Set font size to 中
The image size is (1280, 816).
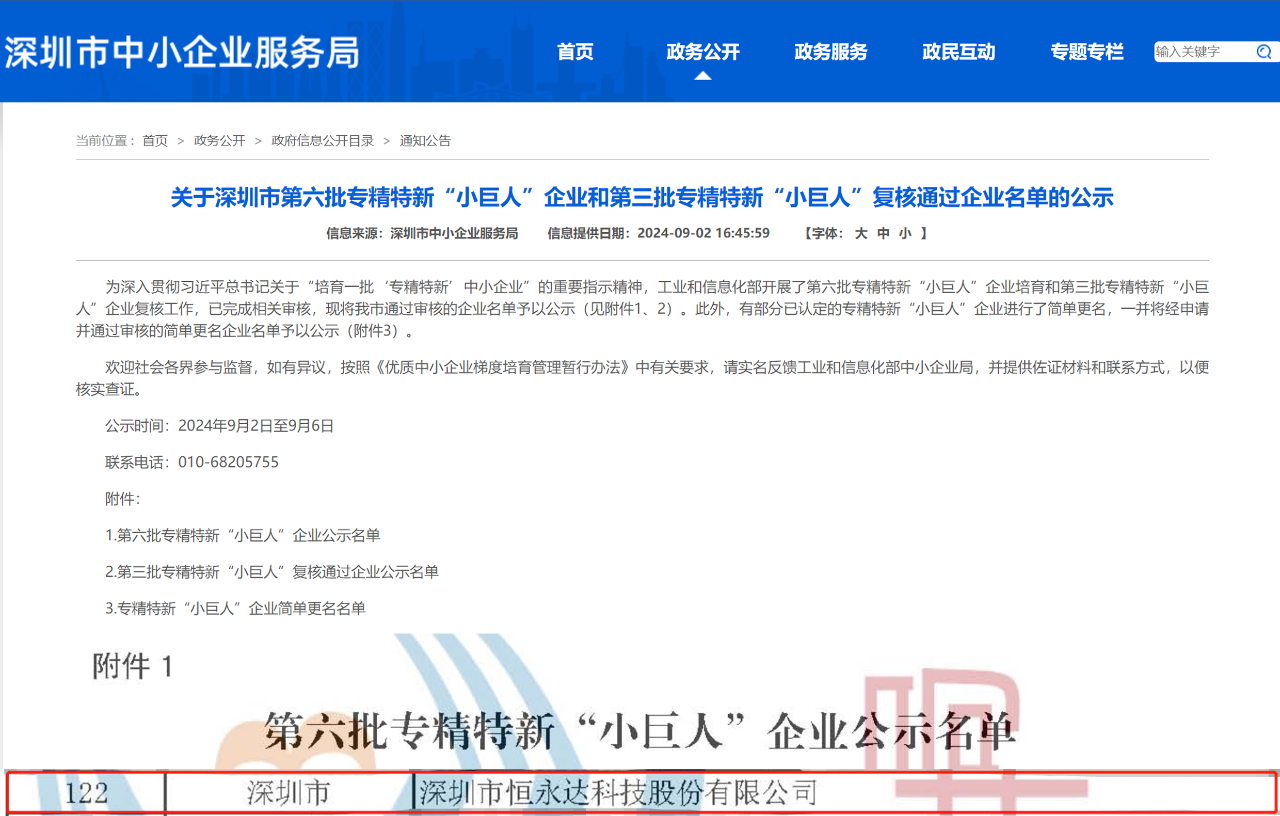pyautogui.click(x=883, y=233)
